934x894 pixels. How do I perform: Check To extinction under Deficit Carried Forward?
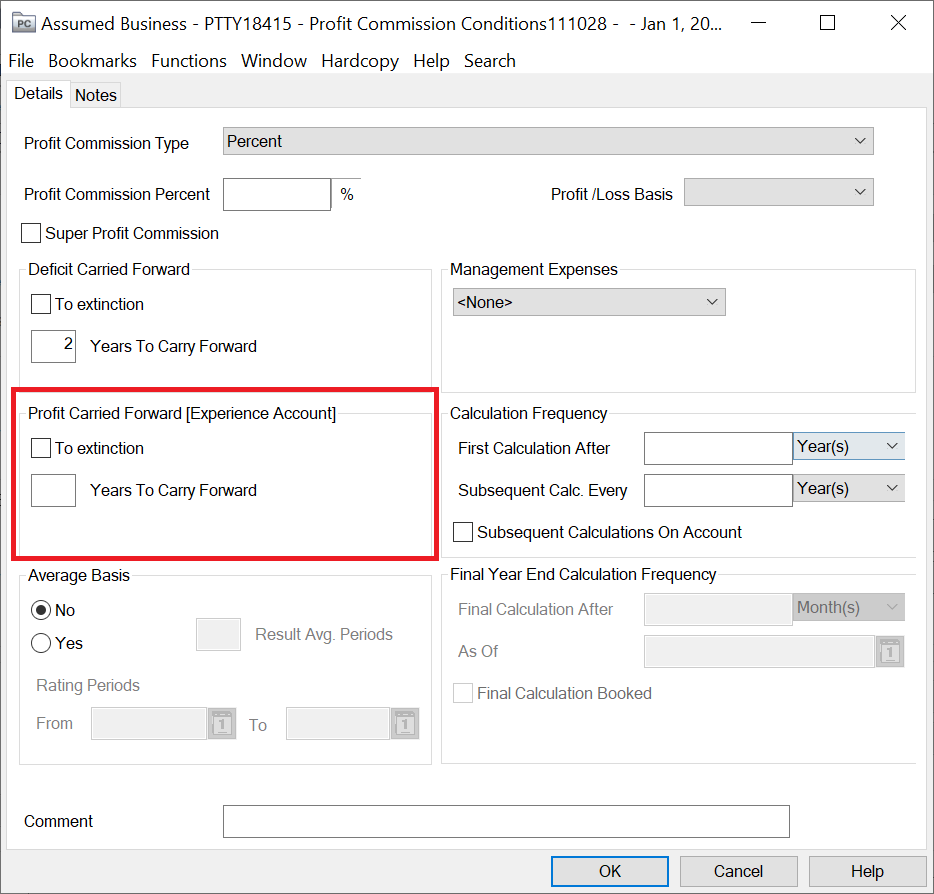tap(41, 304)
